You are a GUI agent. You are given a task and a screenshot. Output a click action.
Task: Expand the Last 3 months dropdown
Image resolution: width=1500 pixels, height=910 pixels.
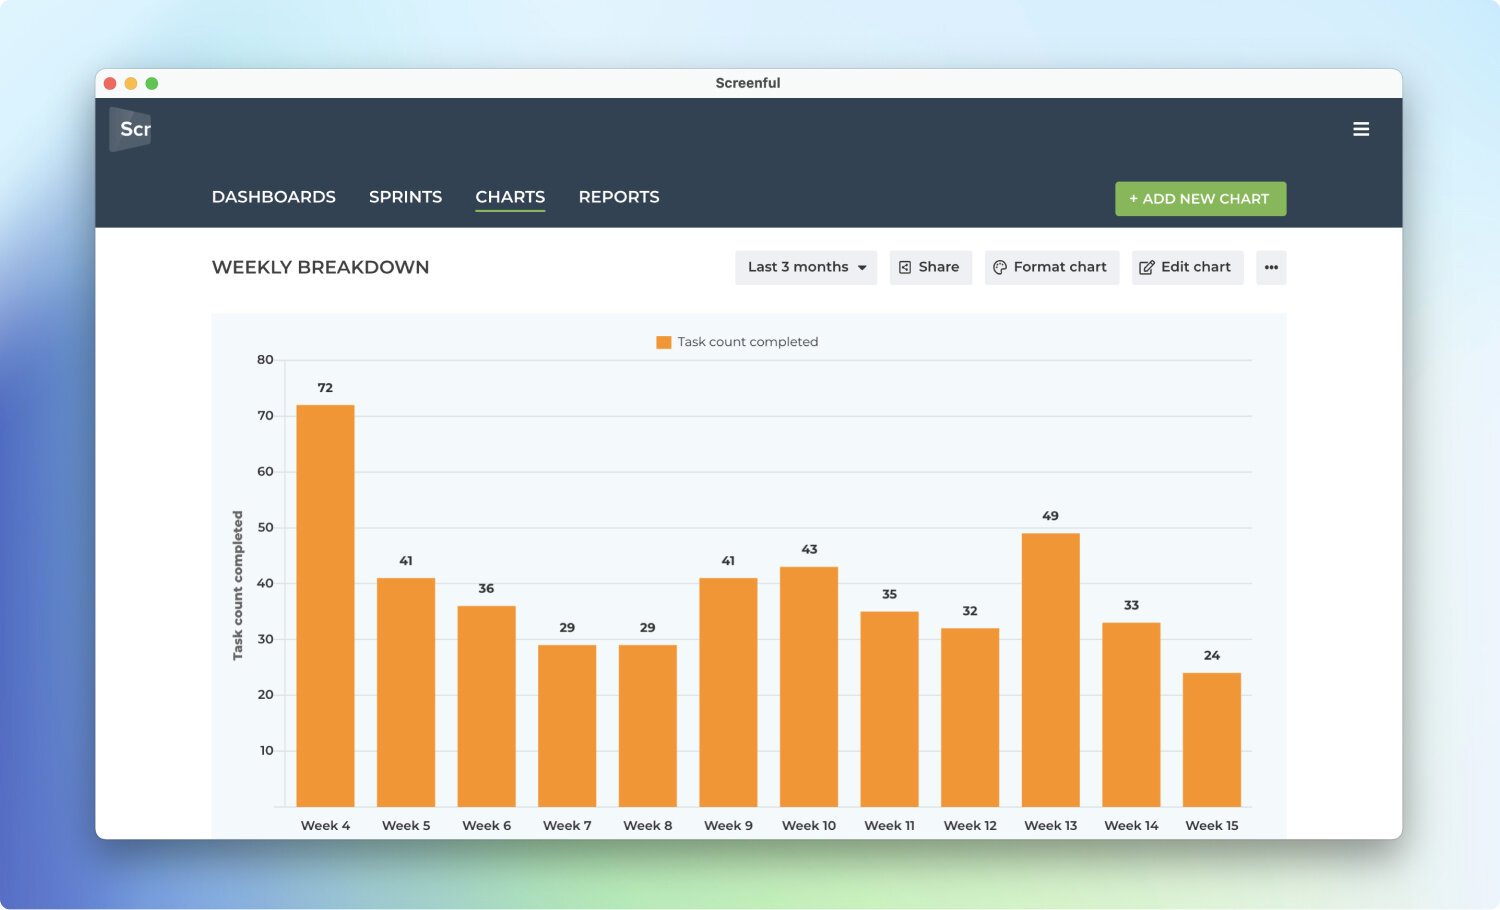point(806,268)
